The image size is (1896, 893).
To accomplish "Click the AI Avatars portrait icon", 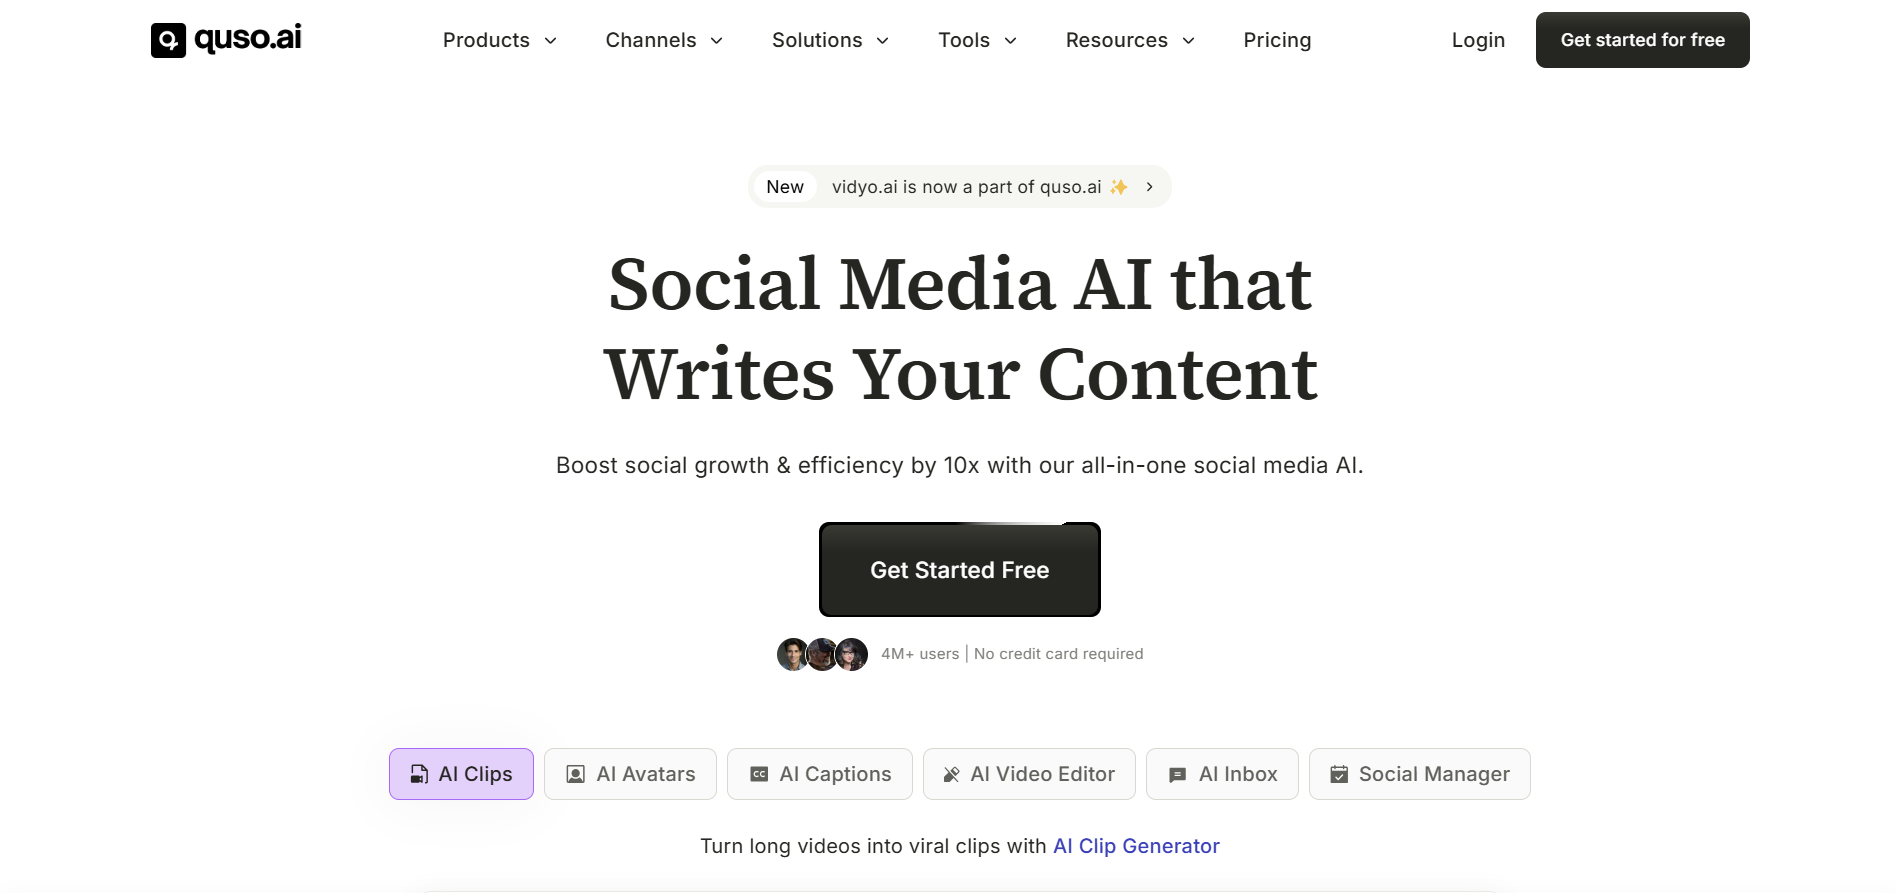I will (x=576, y=774).
